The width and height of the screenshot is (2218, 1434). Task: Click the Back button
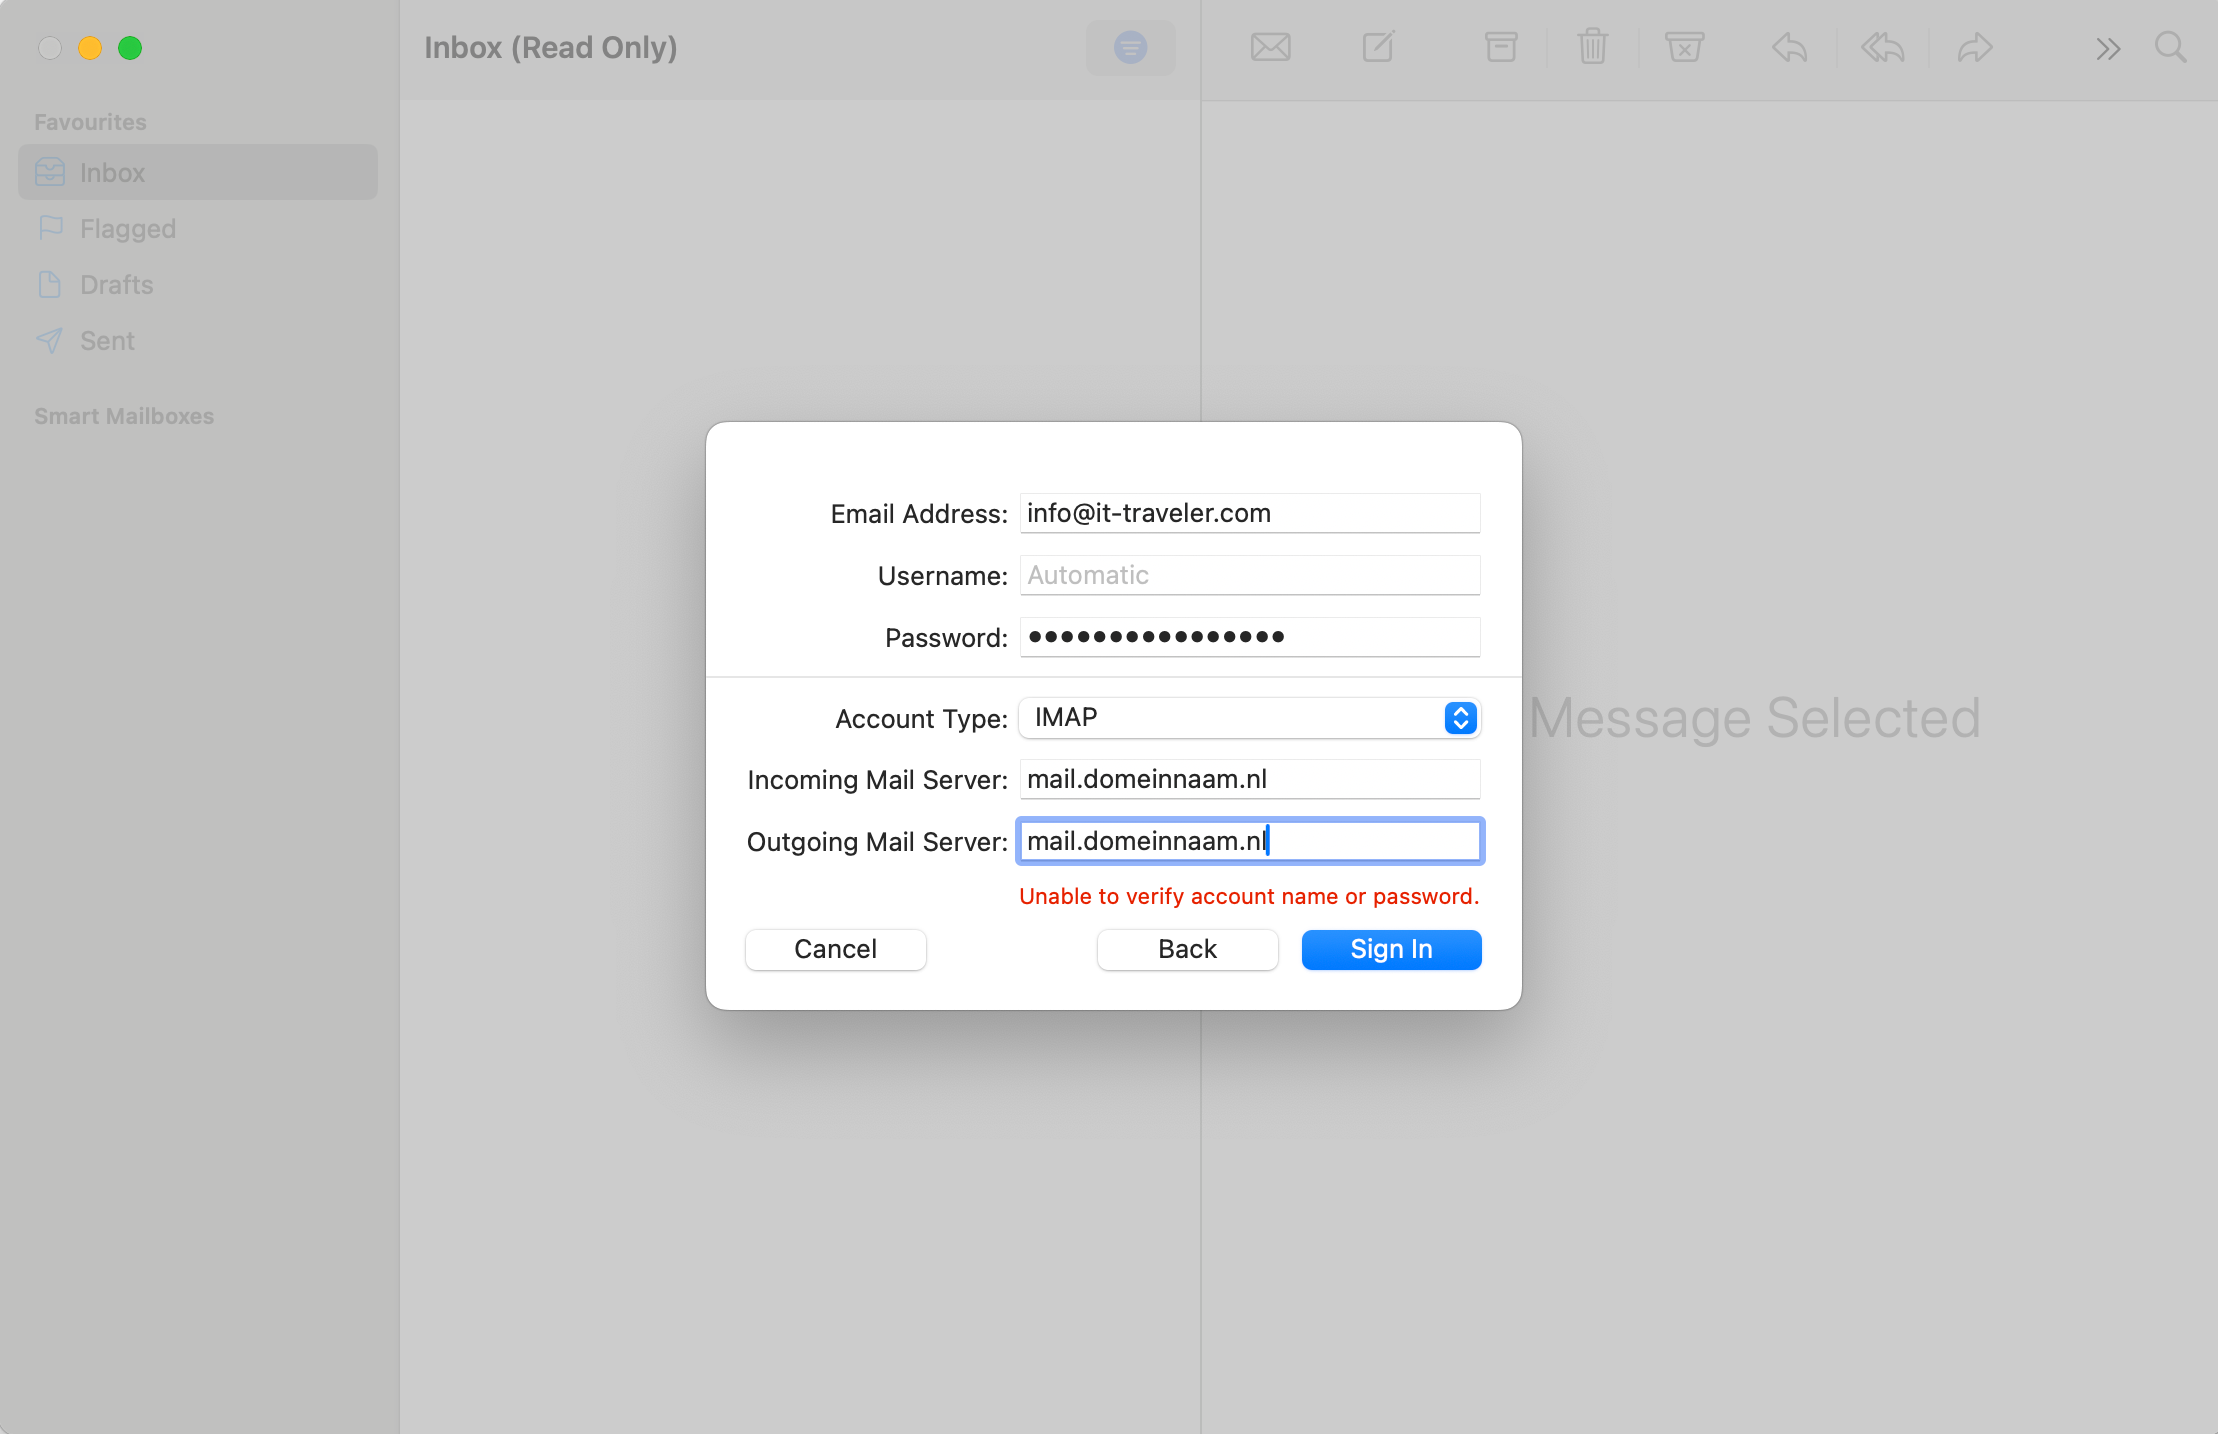point(1187,949)
